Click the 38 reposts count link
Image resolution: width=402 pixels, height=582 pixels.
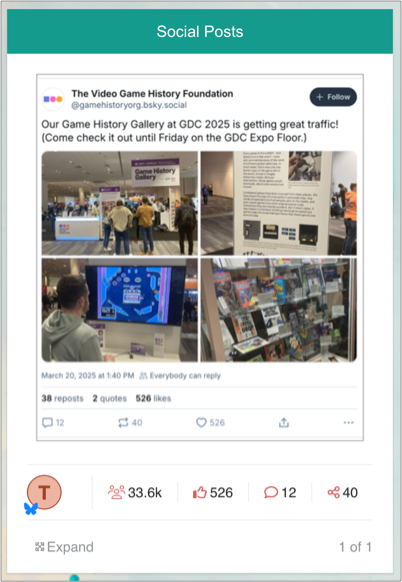pos(62,398)
